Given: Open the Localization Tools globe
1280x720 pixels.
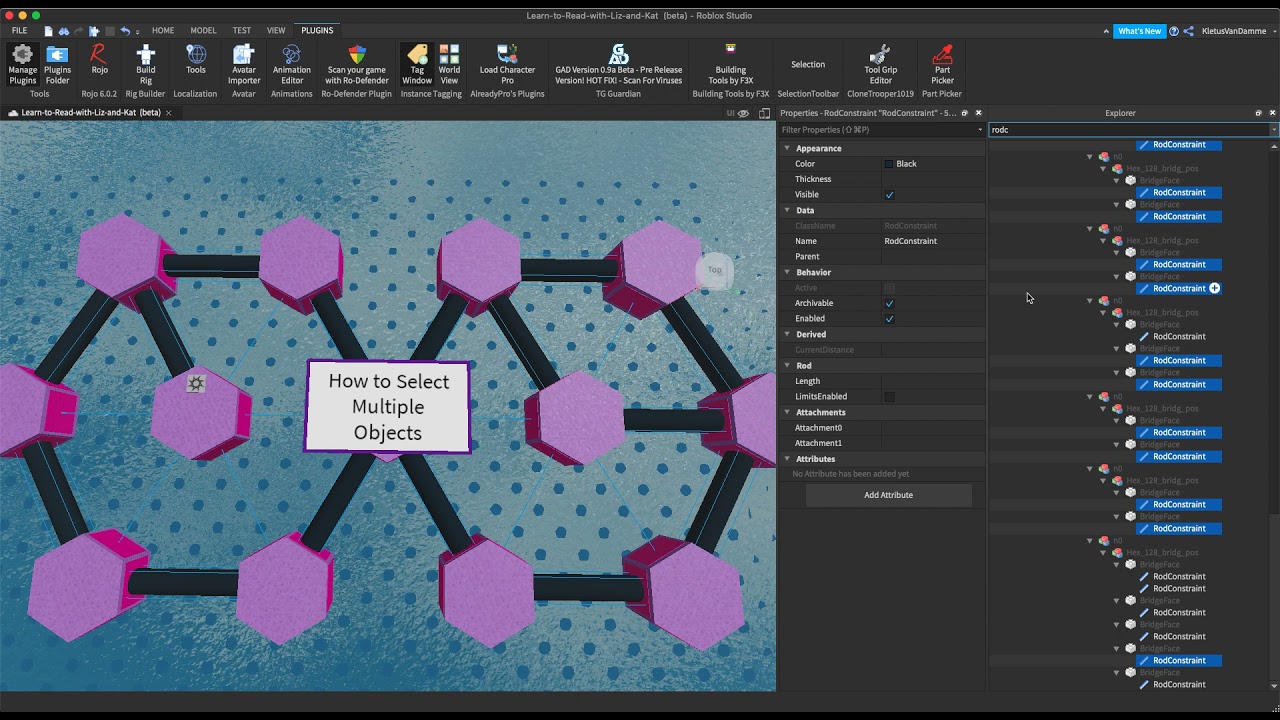Looking at the screenshot, I should (x=196, y=60).
